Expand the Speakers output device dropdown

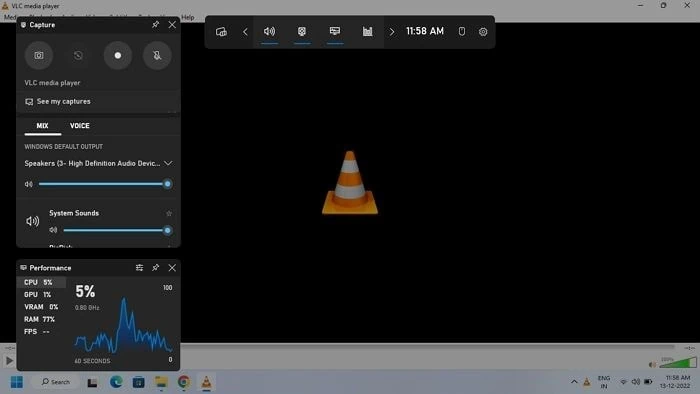pos(168,163)
